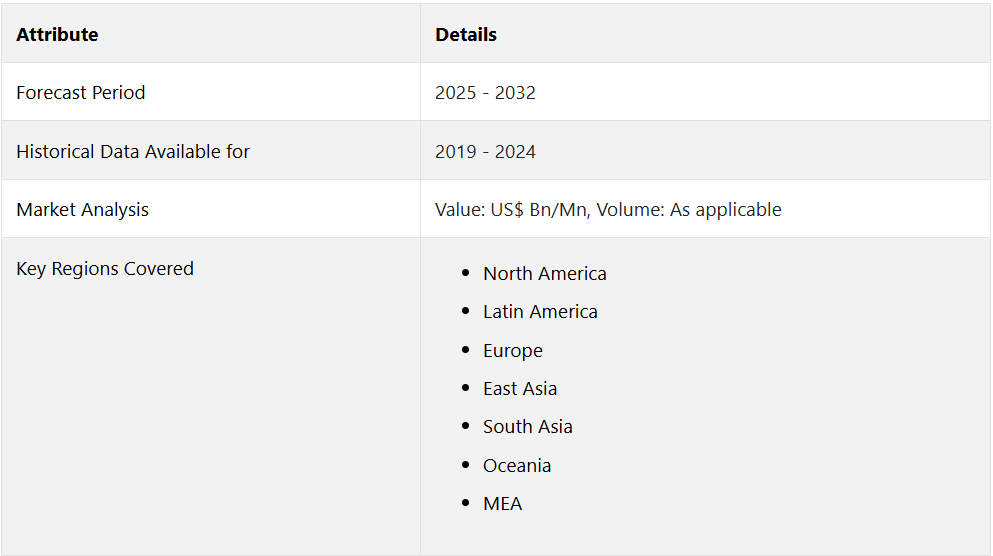Image resolution: width=993 pixels, height=556 pixels.
Task: Click the bullet point before North America
Action: point(465,272)
